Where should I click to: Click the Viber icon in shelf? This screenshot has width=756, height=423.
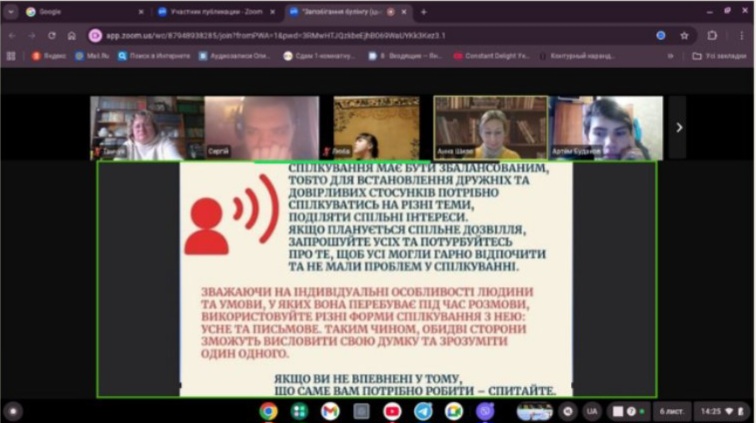click(x=485, y=411)
